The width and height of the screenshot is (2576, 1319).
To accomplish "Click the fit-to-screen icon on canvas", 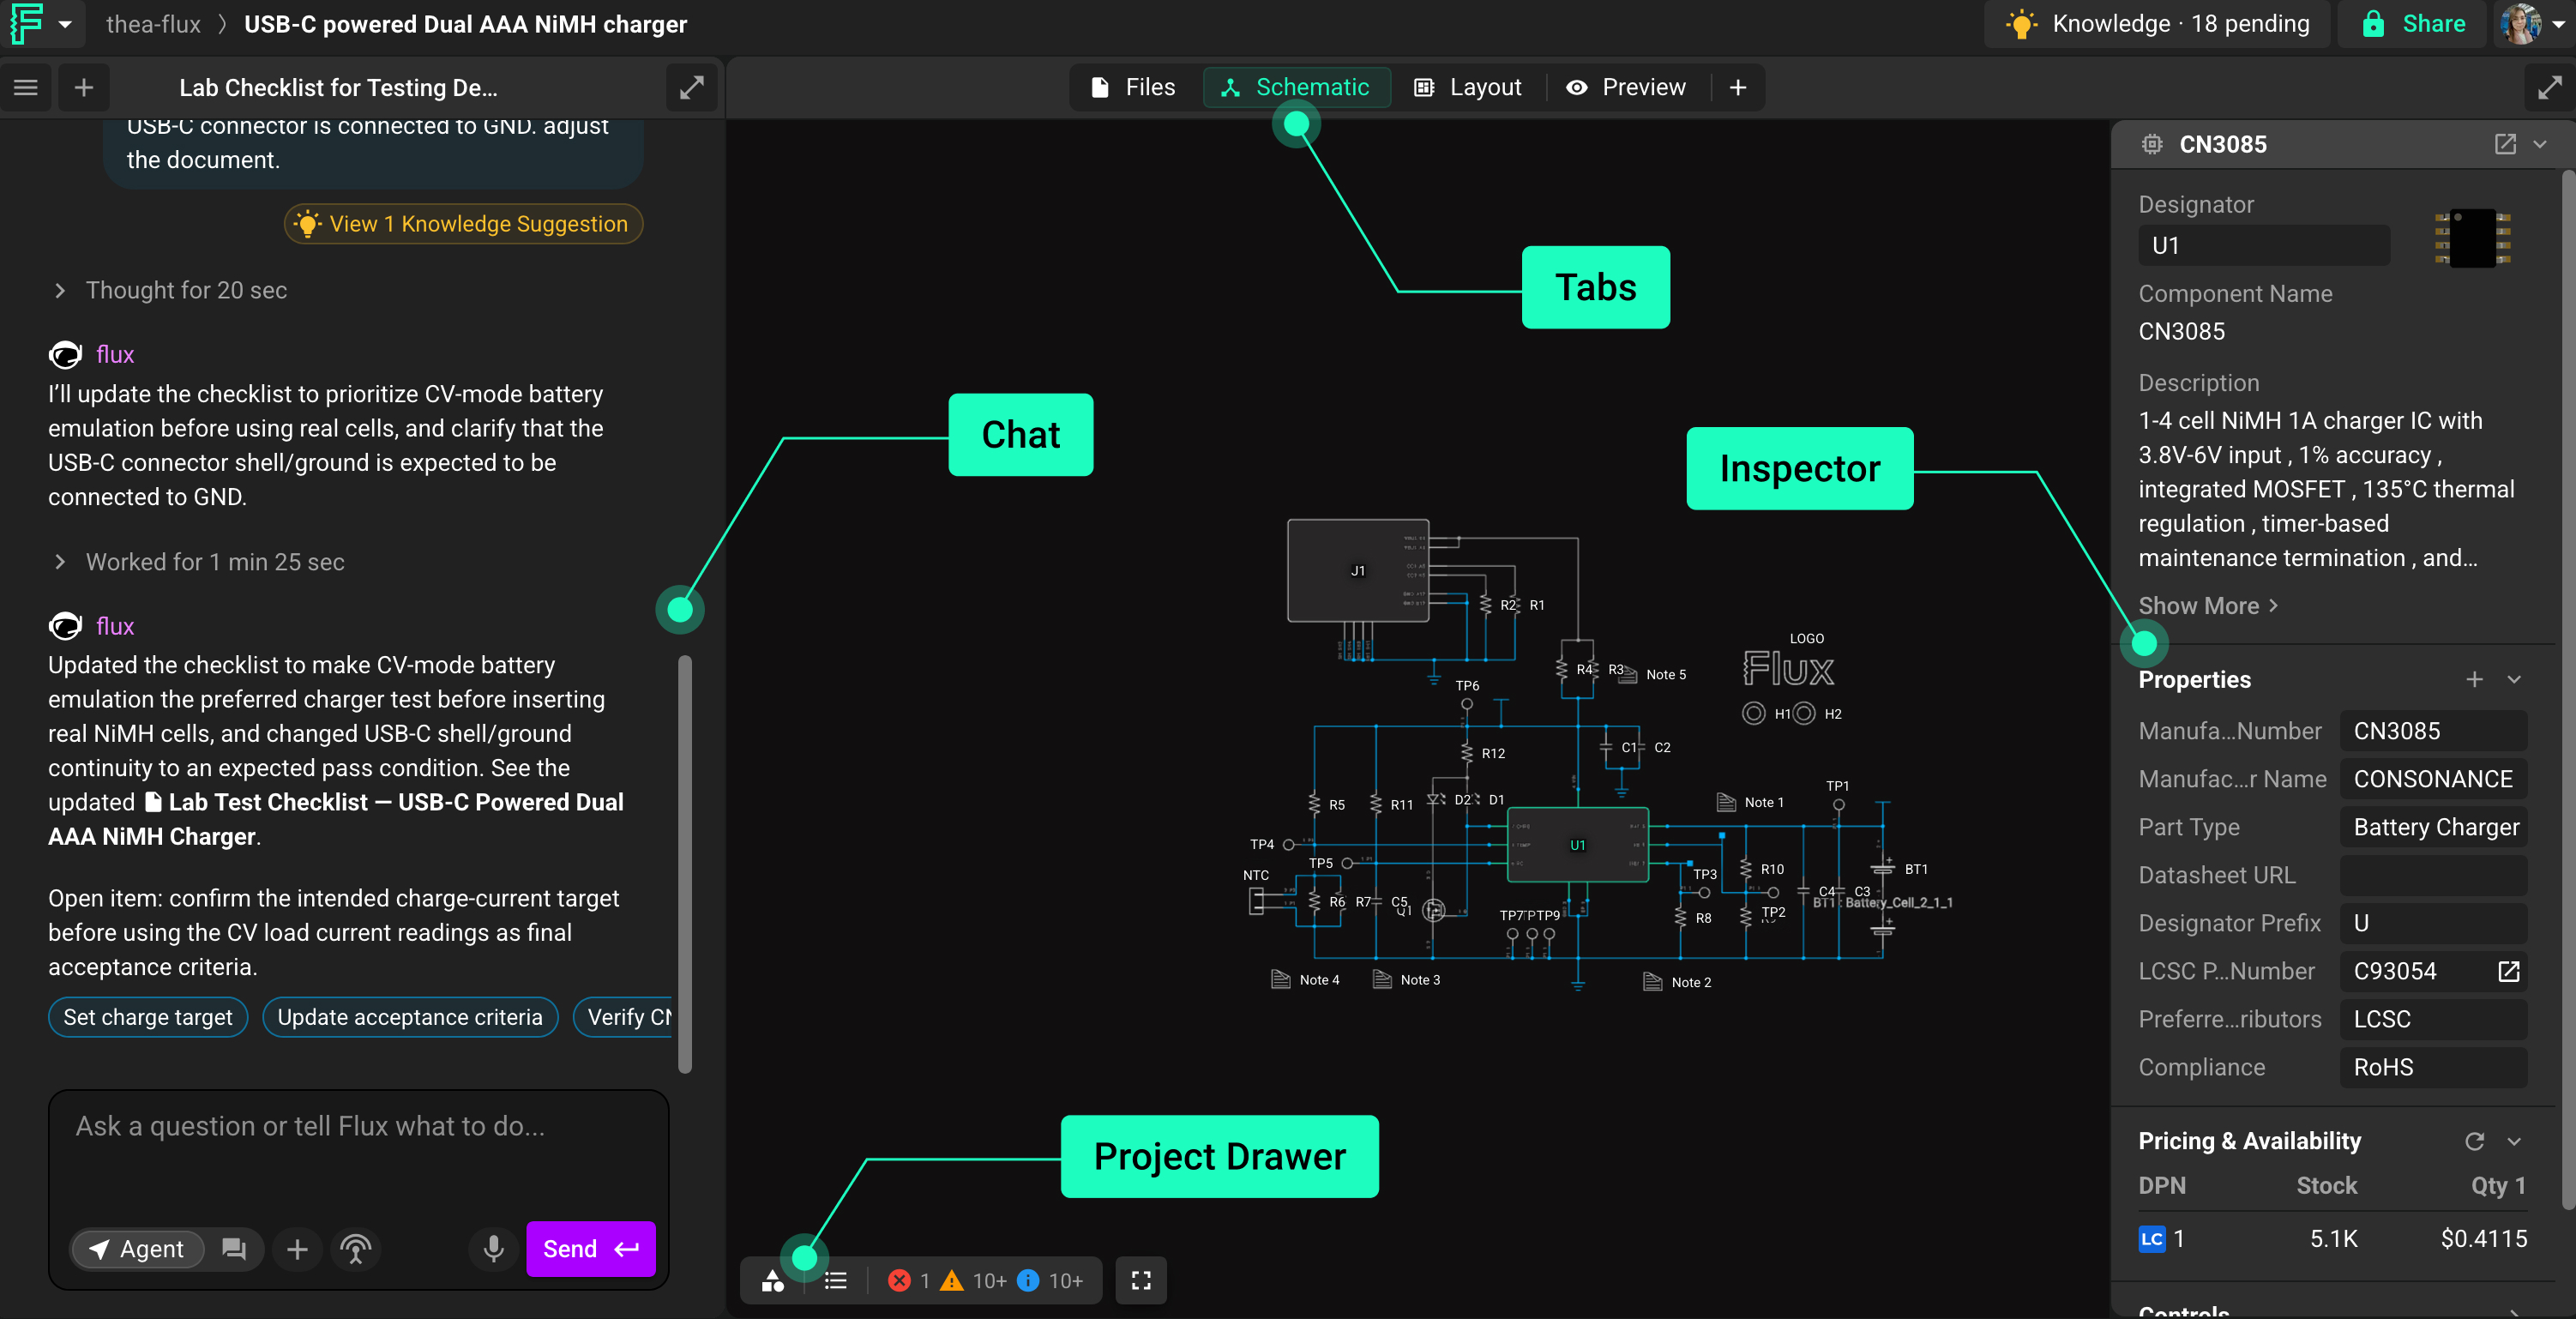I will [x=1141, y=1280].
